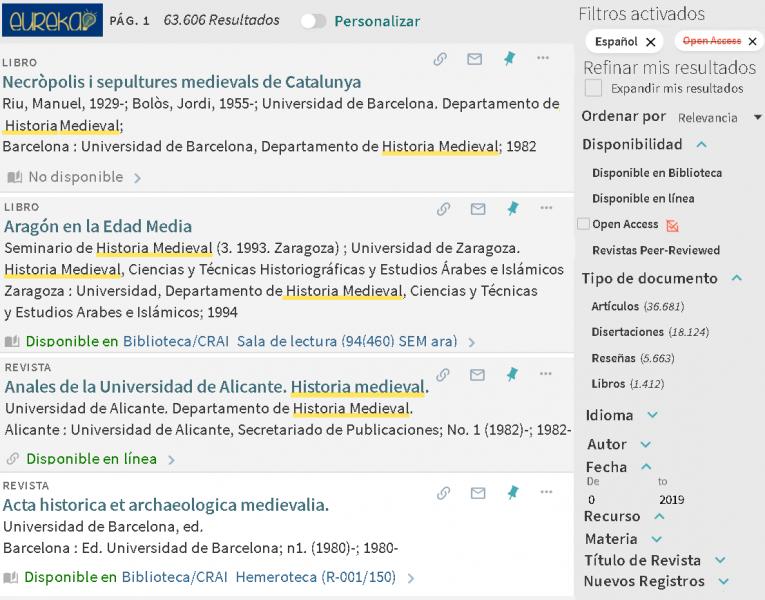The width and height of the screenshot is (765, 600).
Task: Email the Anales de la Universidad de Alicante record
Action: coord(478,375)
